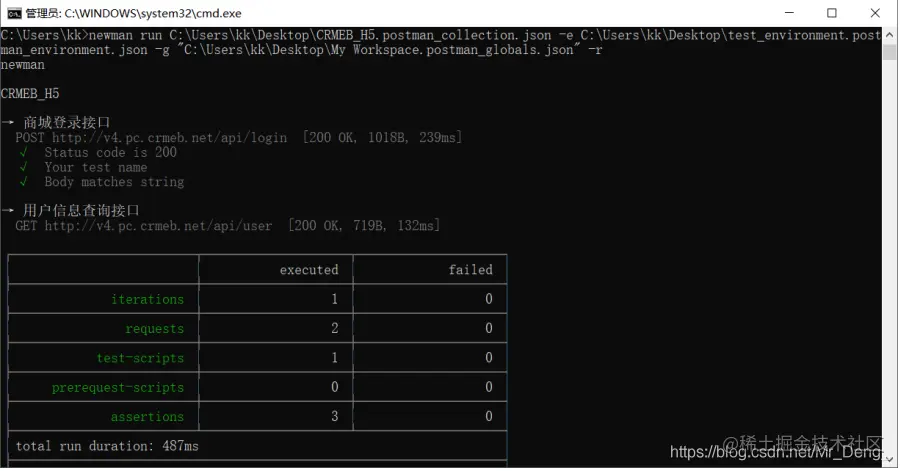Screen dimensions: 900x471
Task: Click the scrollbar down arrow
Action: click(x=890, y=460)
